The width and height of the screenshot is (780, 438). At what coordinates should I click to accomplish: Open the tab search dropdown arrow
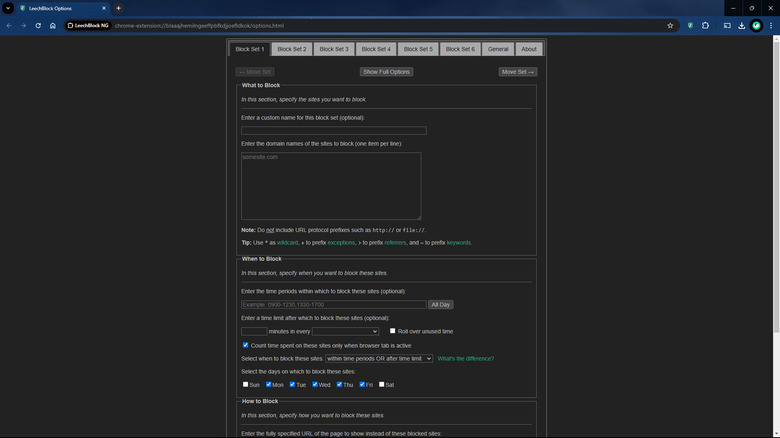tap(8, 8)
